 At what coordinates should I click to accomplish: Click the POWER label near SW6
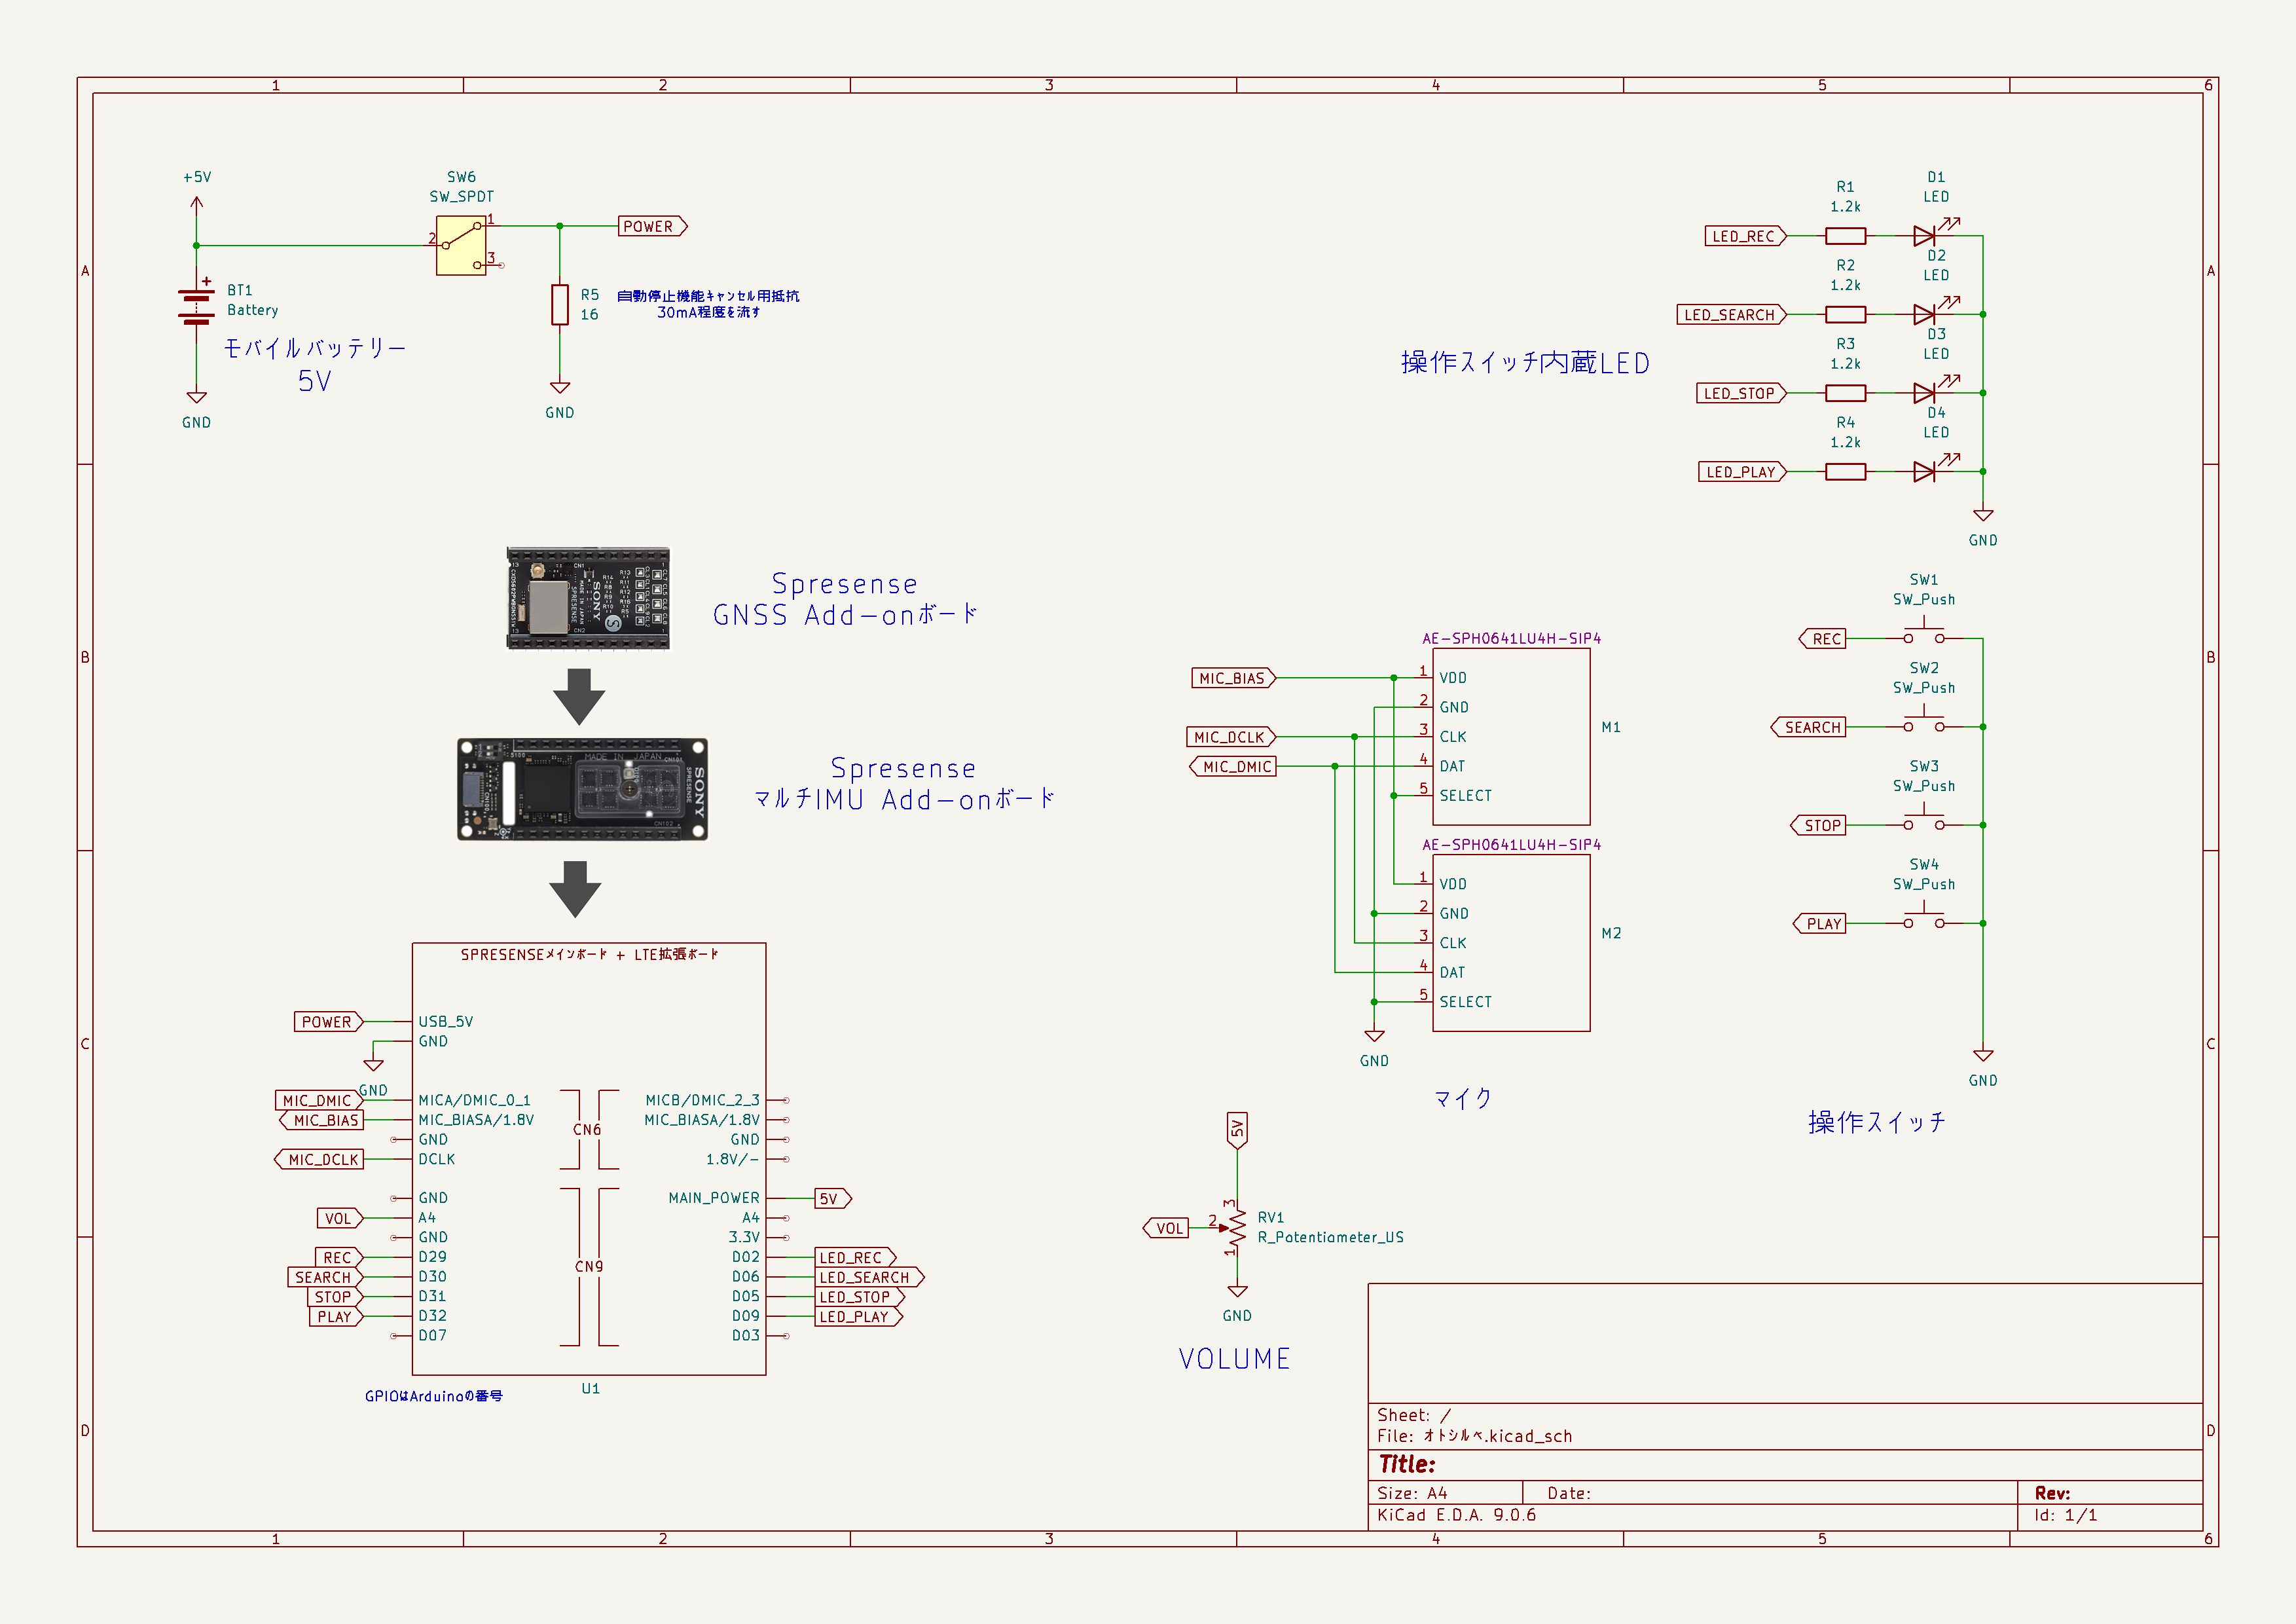coord(651,227)
